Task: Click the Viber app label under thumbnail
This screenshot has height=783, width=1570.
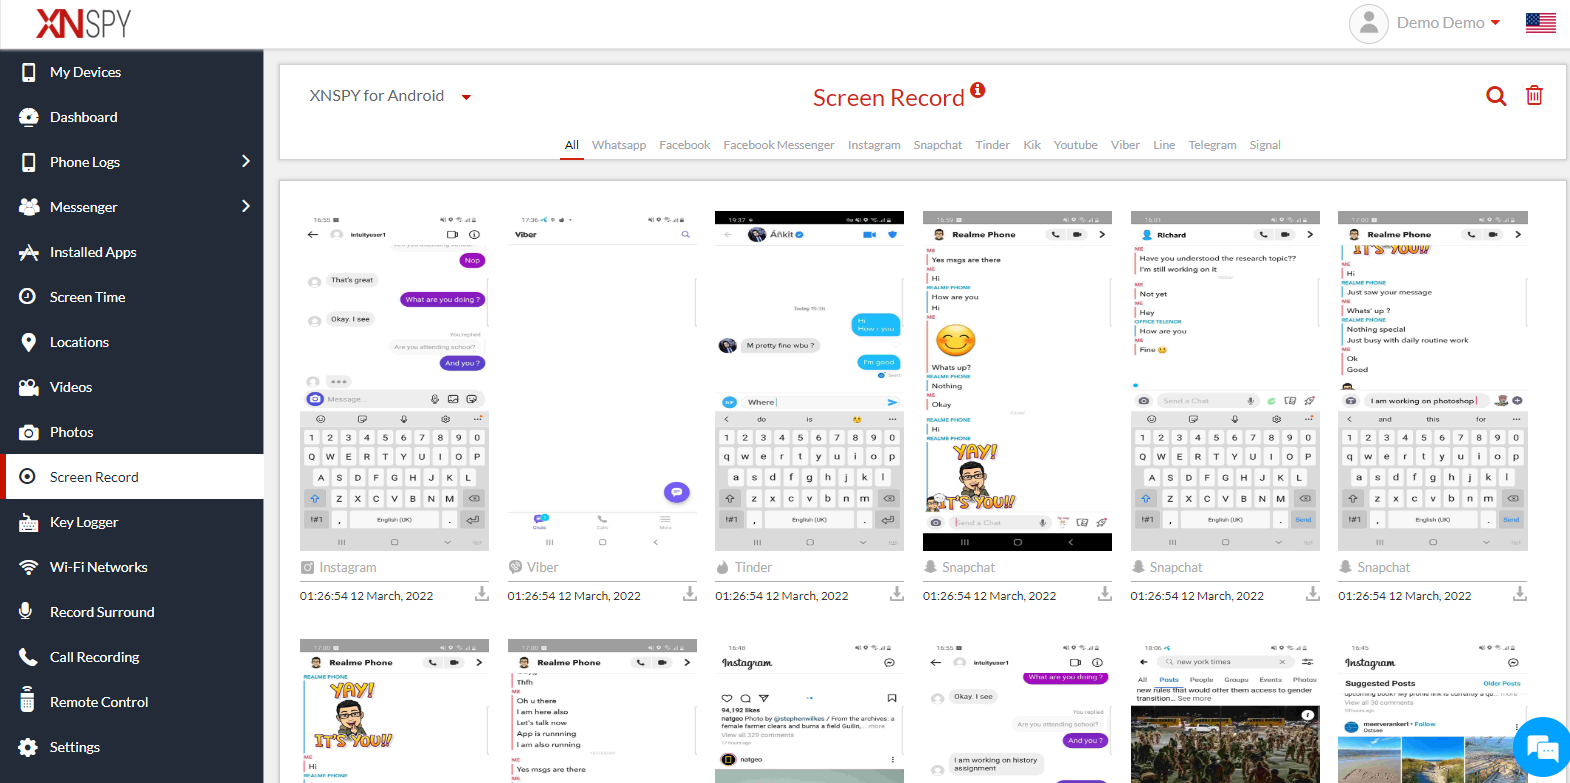Action: coord(542,567)
